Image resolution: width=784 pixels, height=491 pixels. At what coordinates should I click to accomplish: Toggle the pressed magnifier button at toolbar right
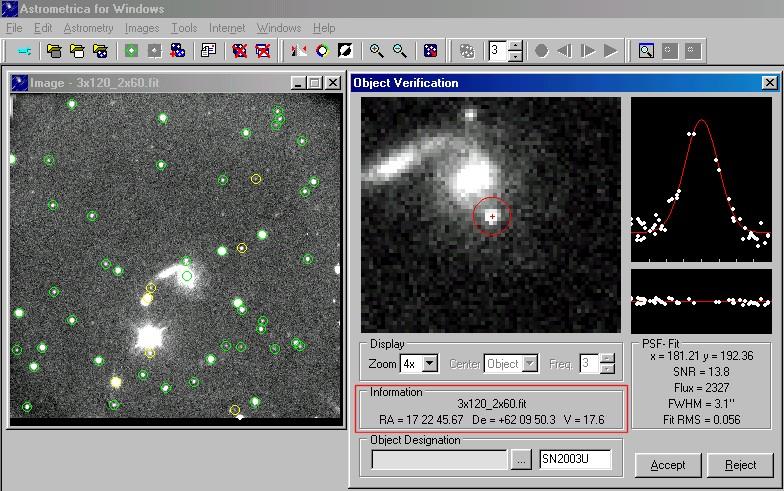click(646, 50)
